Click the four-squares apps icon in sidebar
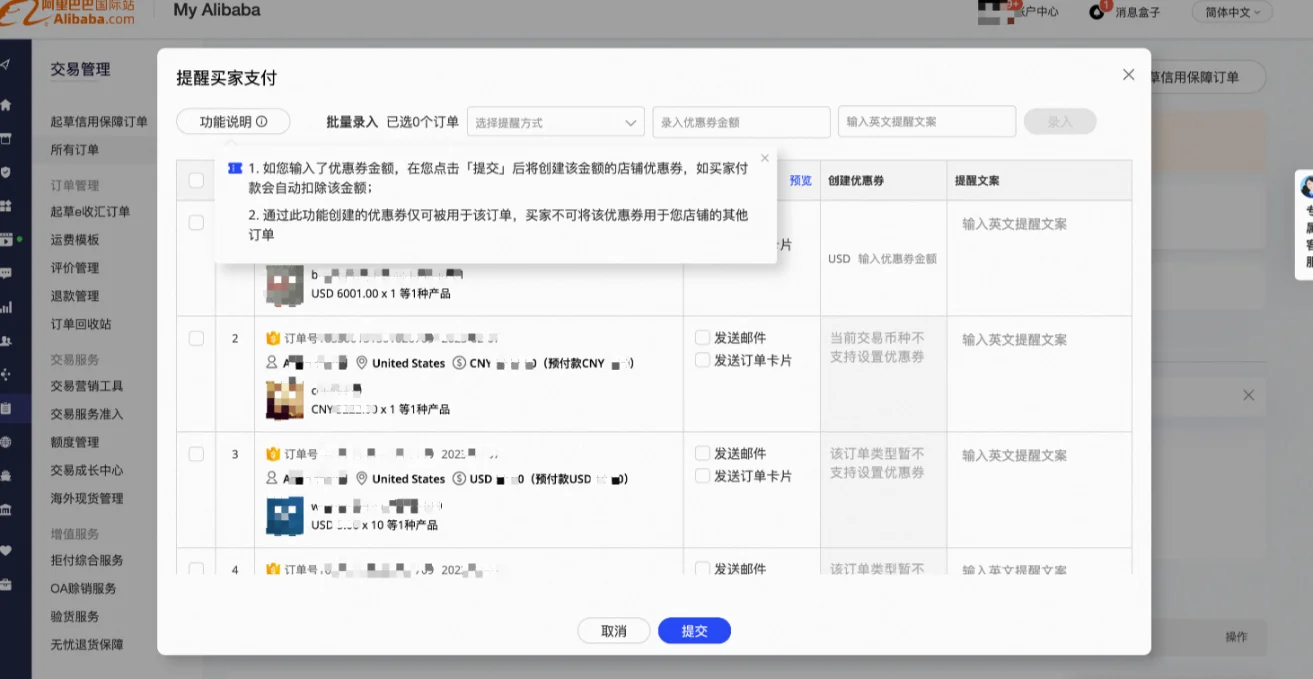The image size is (1313, 679). 6,206
